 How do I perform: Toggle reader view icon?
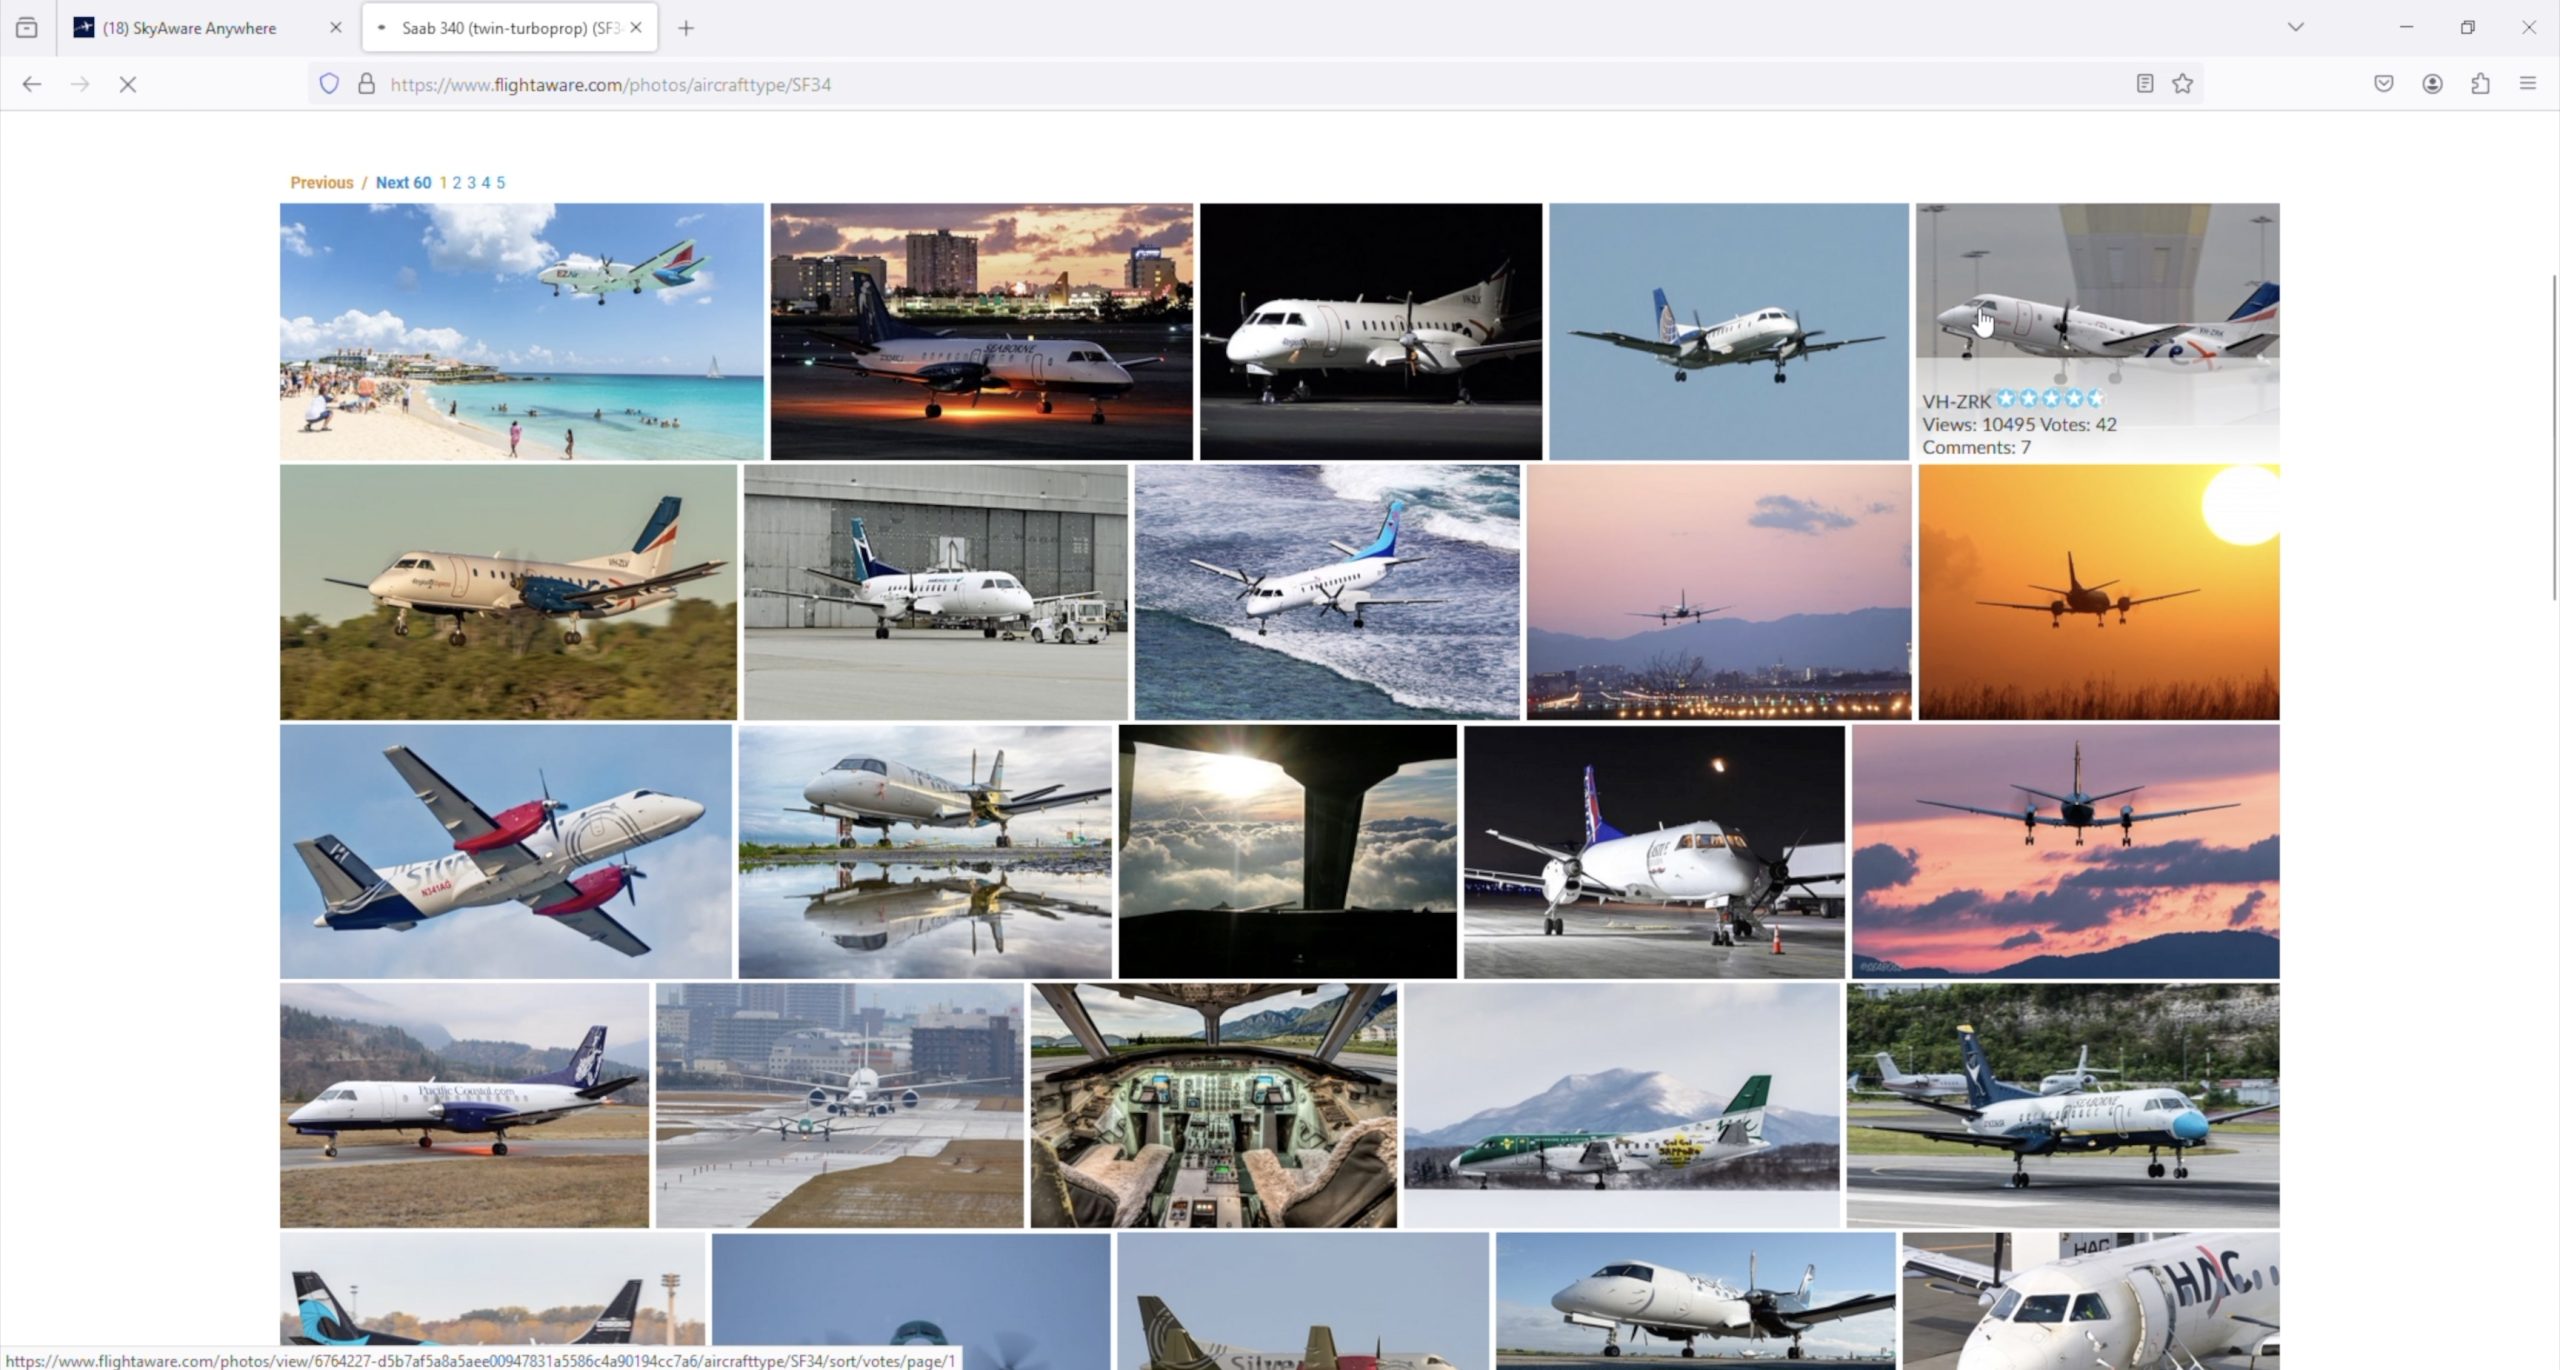(x=2144, y=84)
